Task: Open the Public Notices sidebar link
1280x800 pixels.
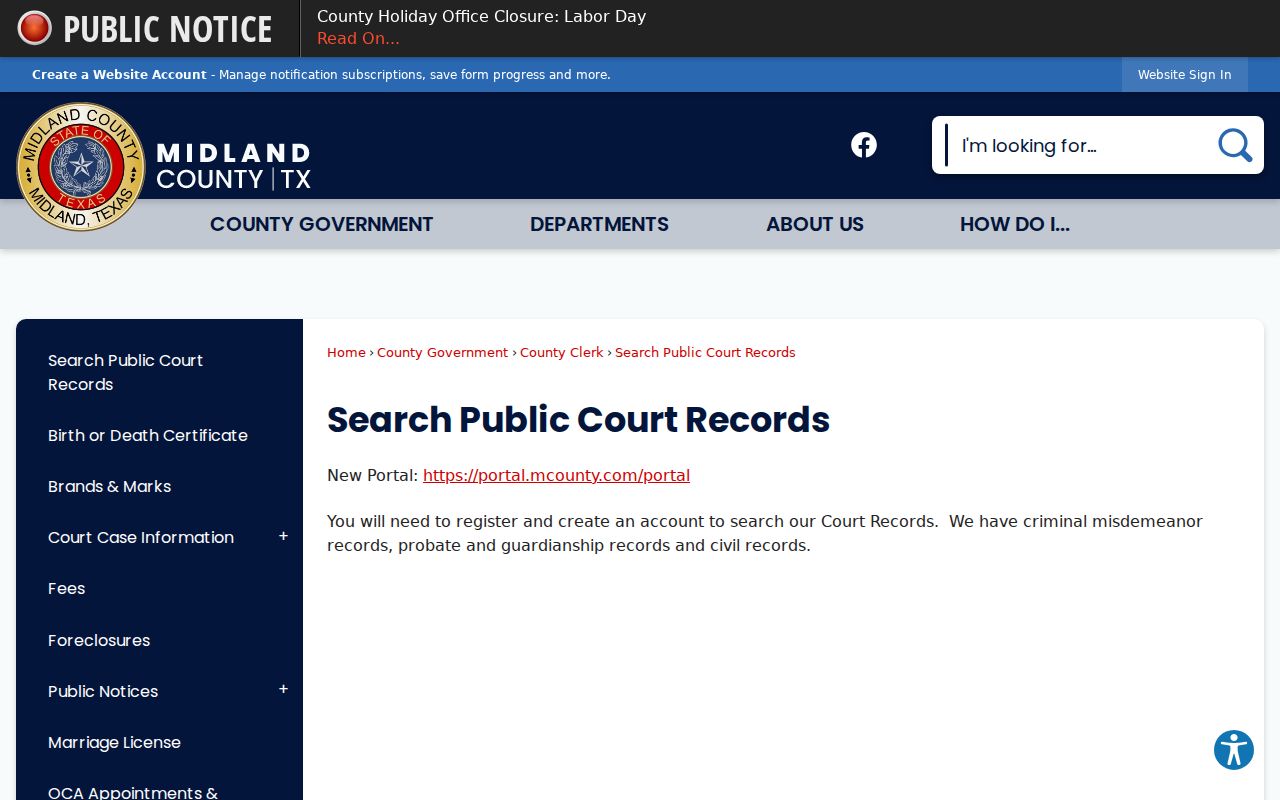Action: 103,691
